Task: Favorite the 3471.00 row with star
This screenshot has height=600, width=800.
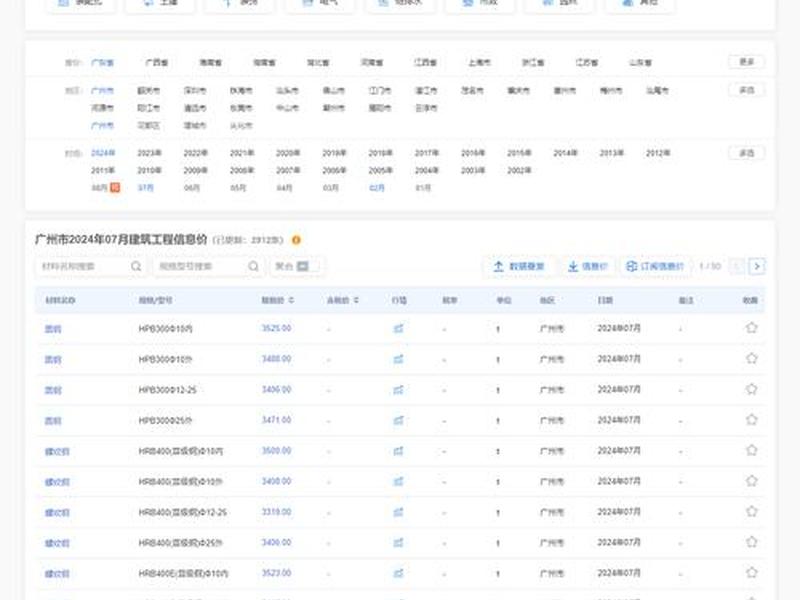Action: coord(751,419)
